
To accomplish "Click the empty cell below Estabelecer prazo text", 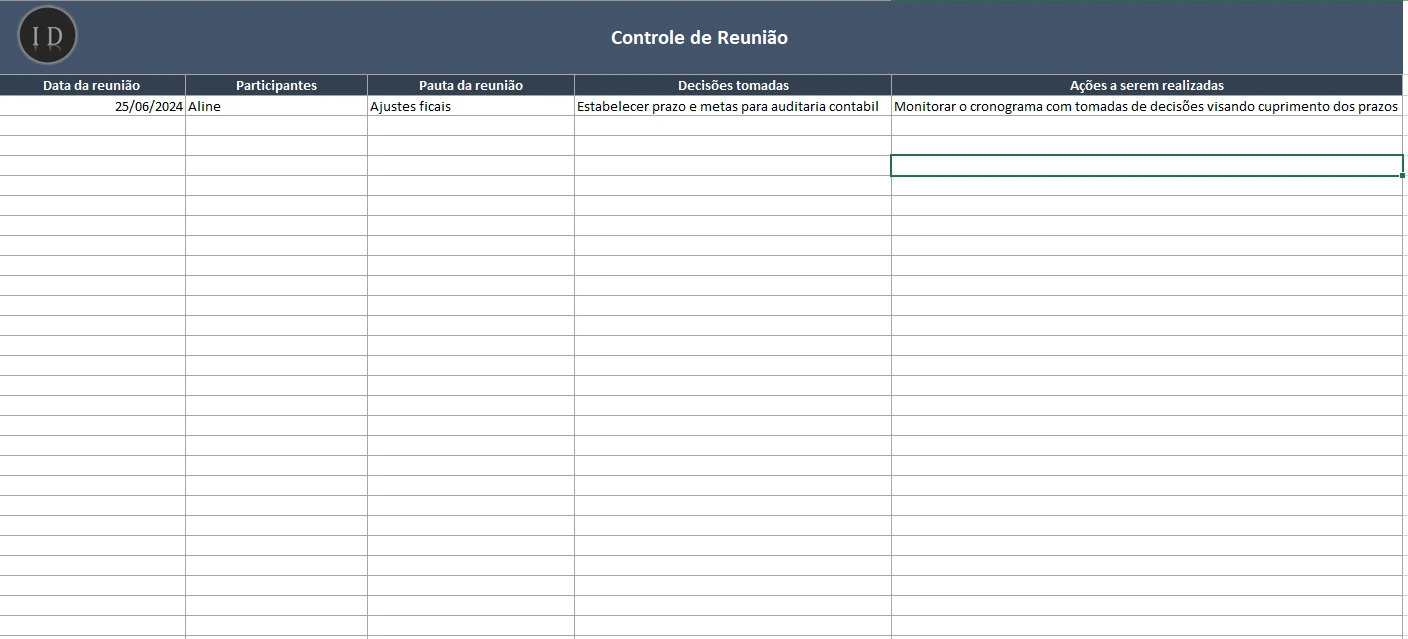I will tap(732, 126).
